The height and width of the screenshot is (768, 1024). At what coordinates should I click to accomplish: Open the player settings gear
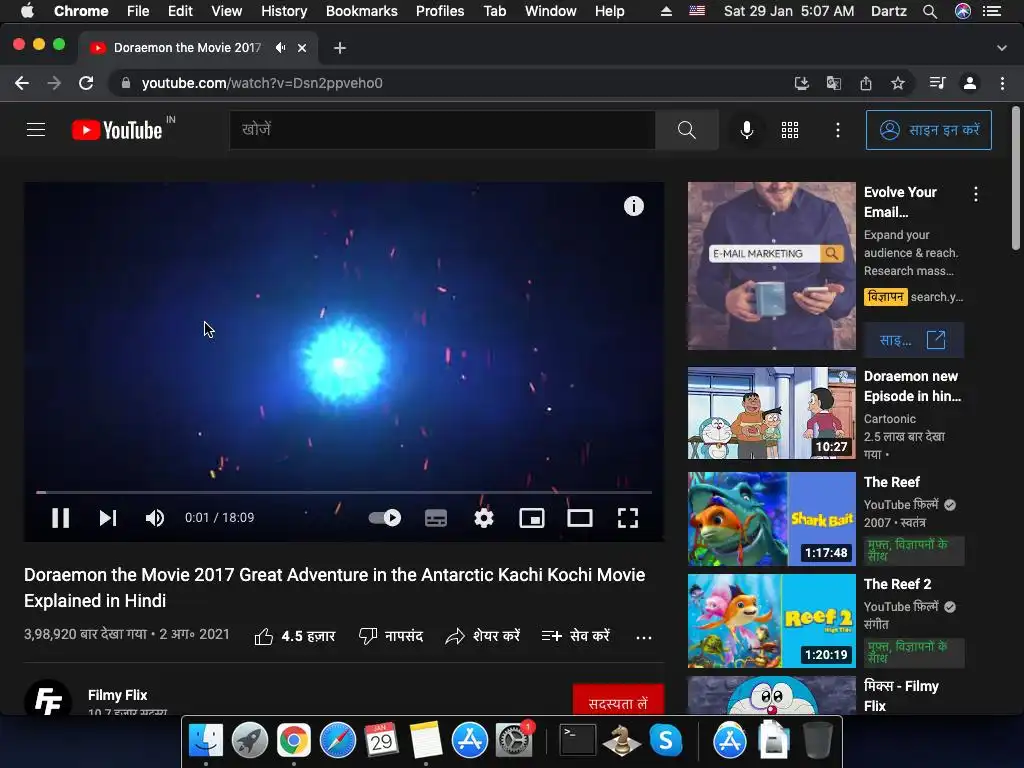tap(484, 518)
